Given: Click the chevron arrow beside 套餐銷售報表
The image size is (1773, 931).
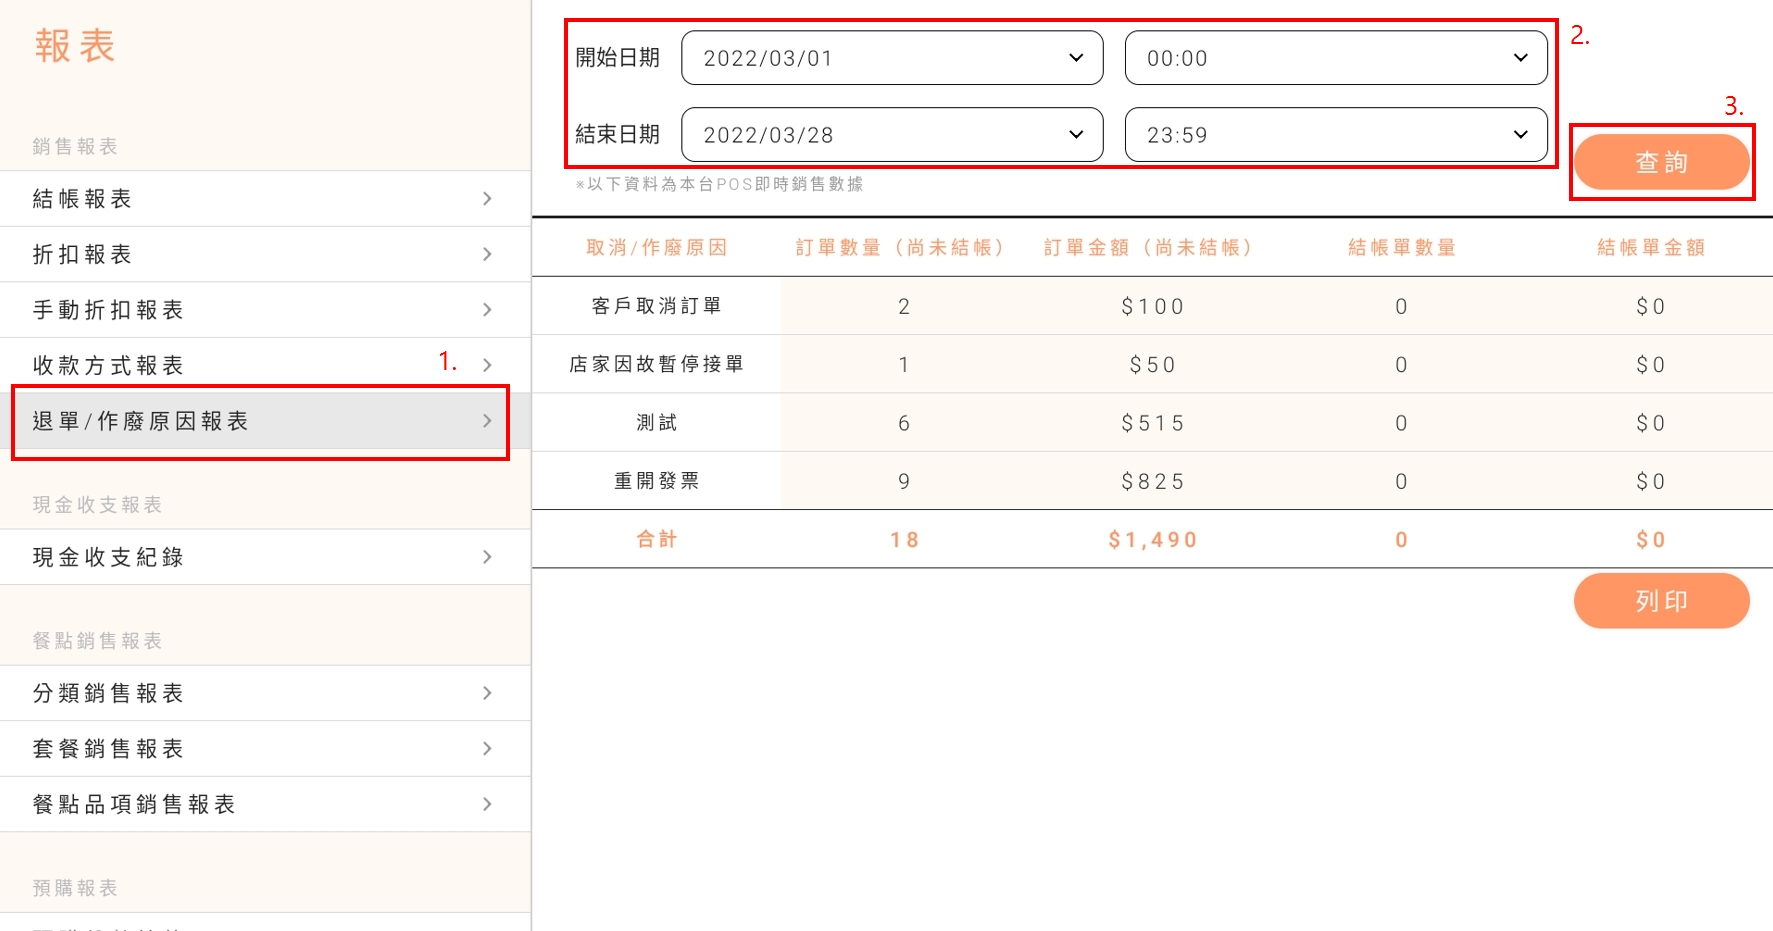Looking at the screenshot, I should (x=487, y=748).
